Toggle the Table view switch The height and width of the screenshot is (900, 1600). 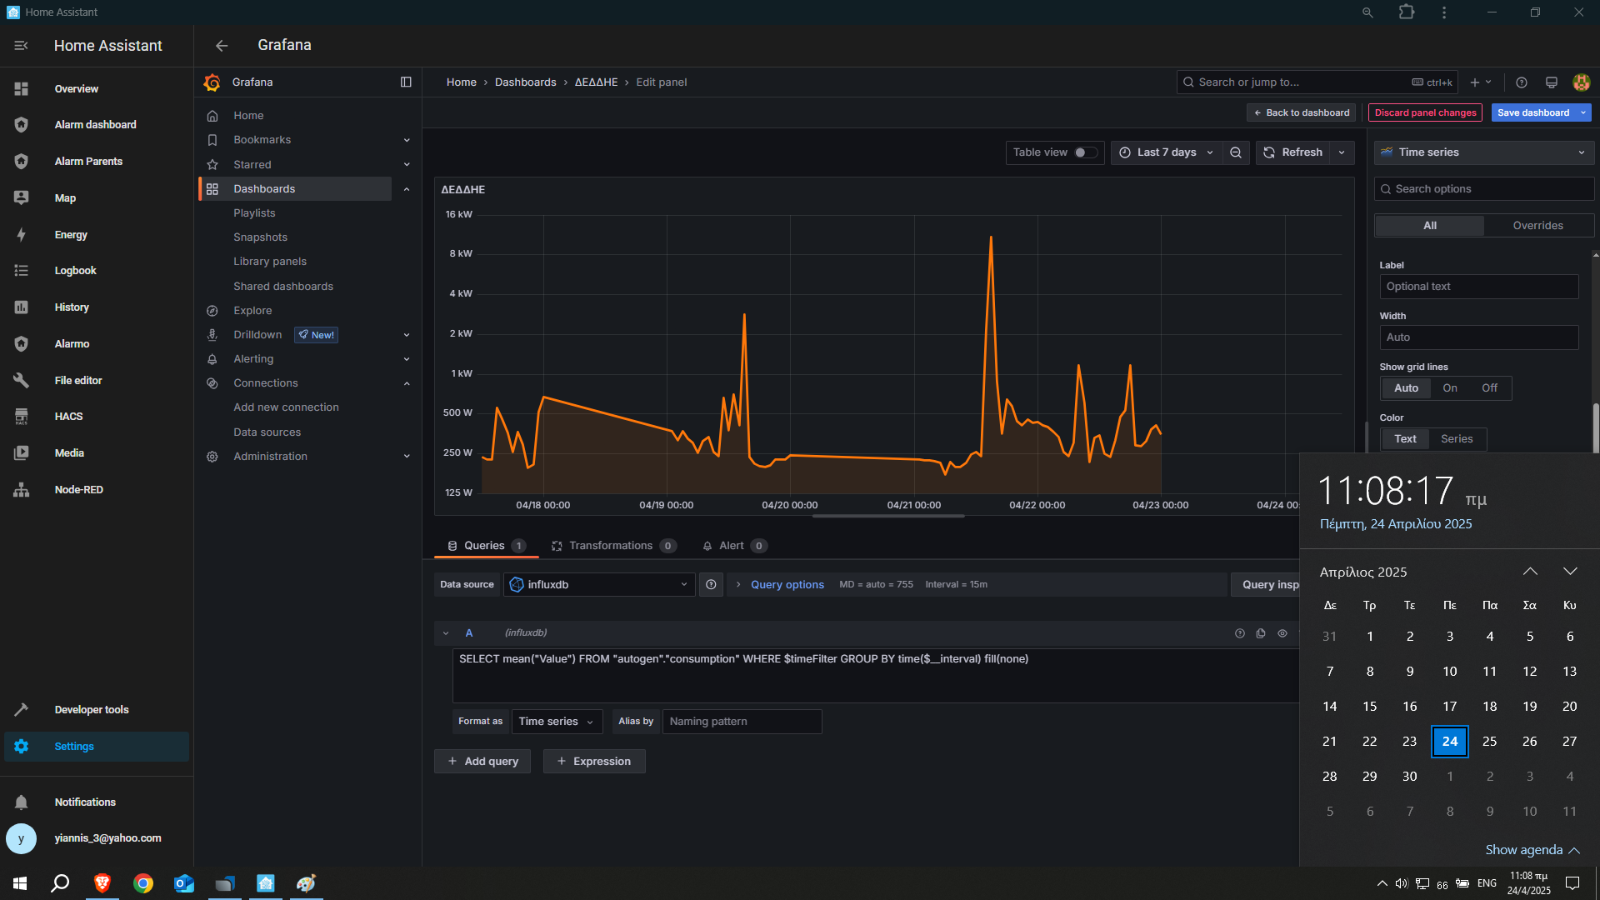tap(1086, 153)
